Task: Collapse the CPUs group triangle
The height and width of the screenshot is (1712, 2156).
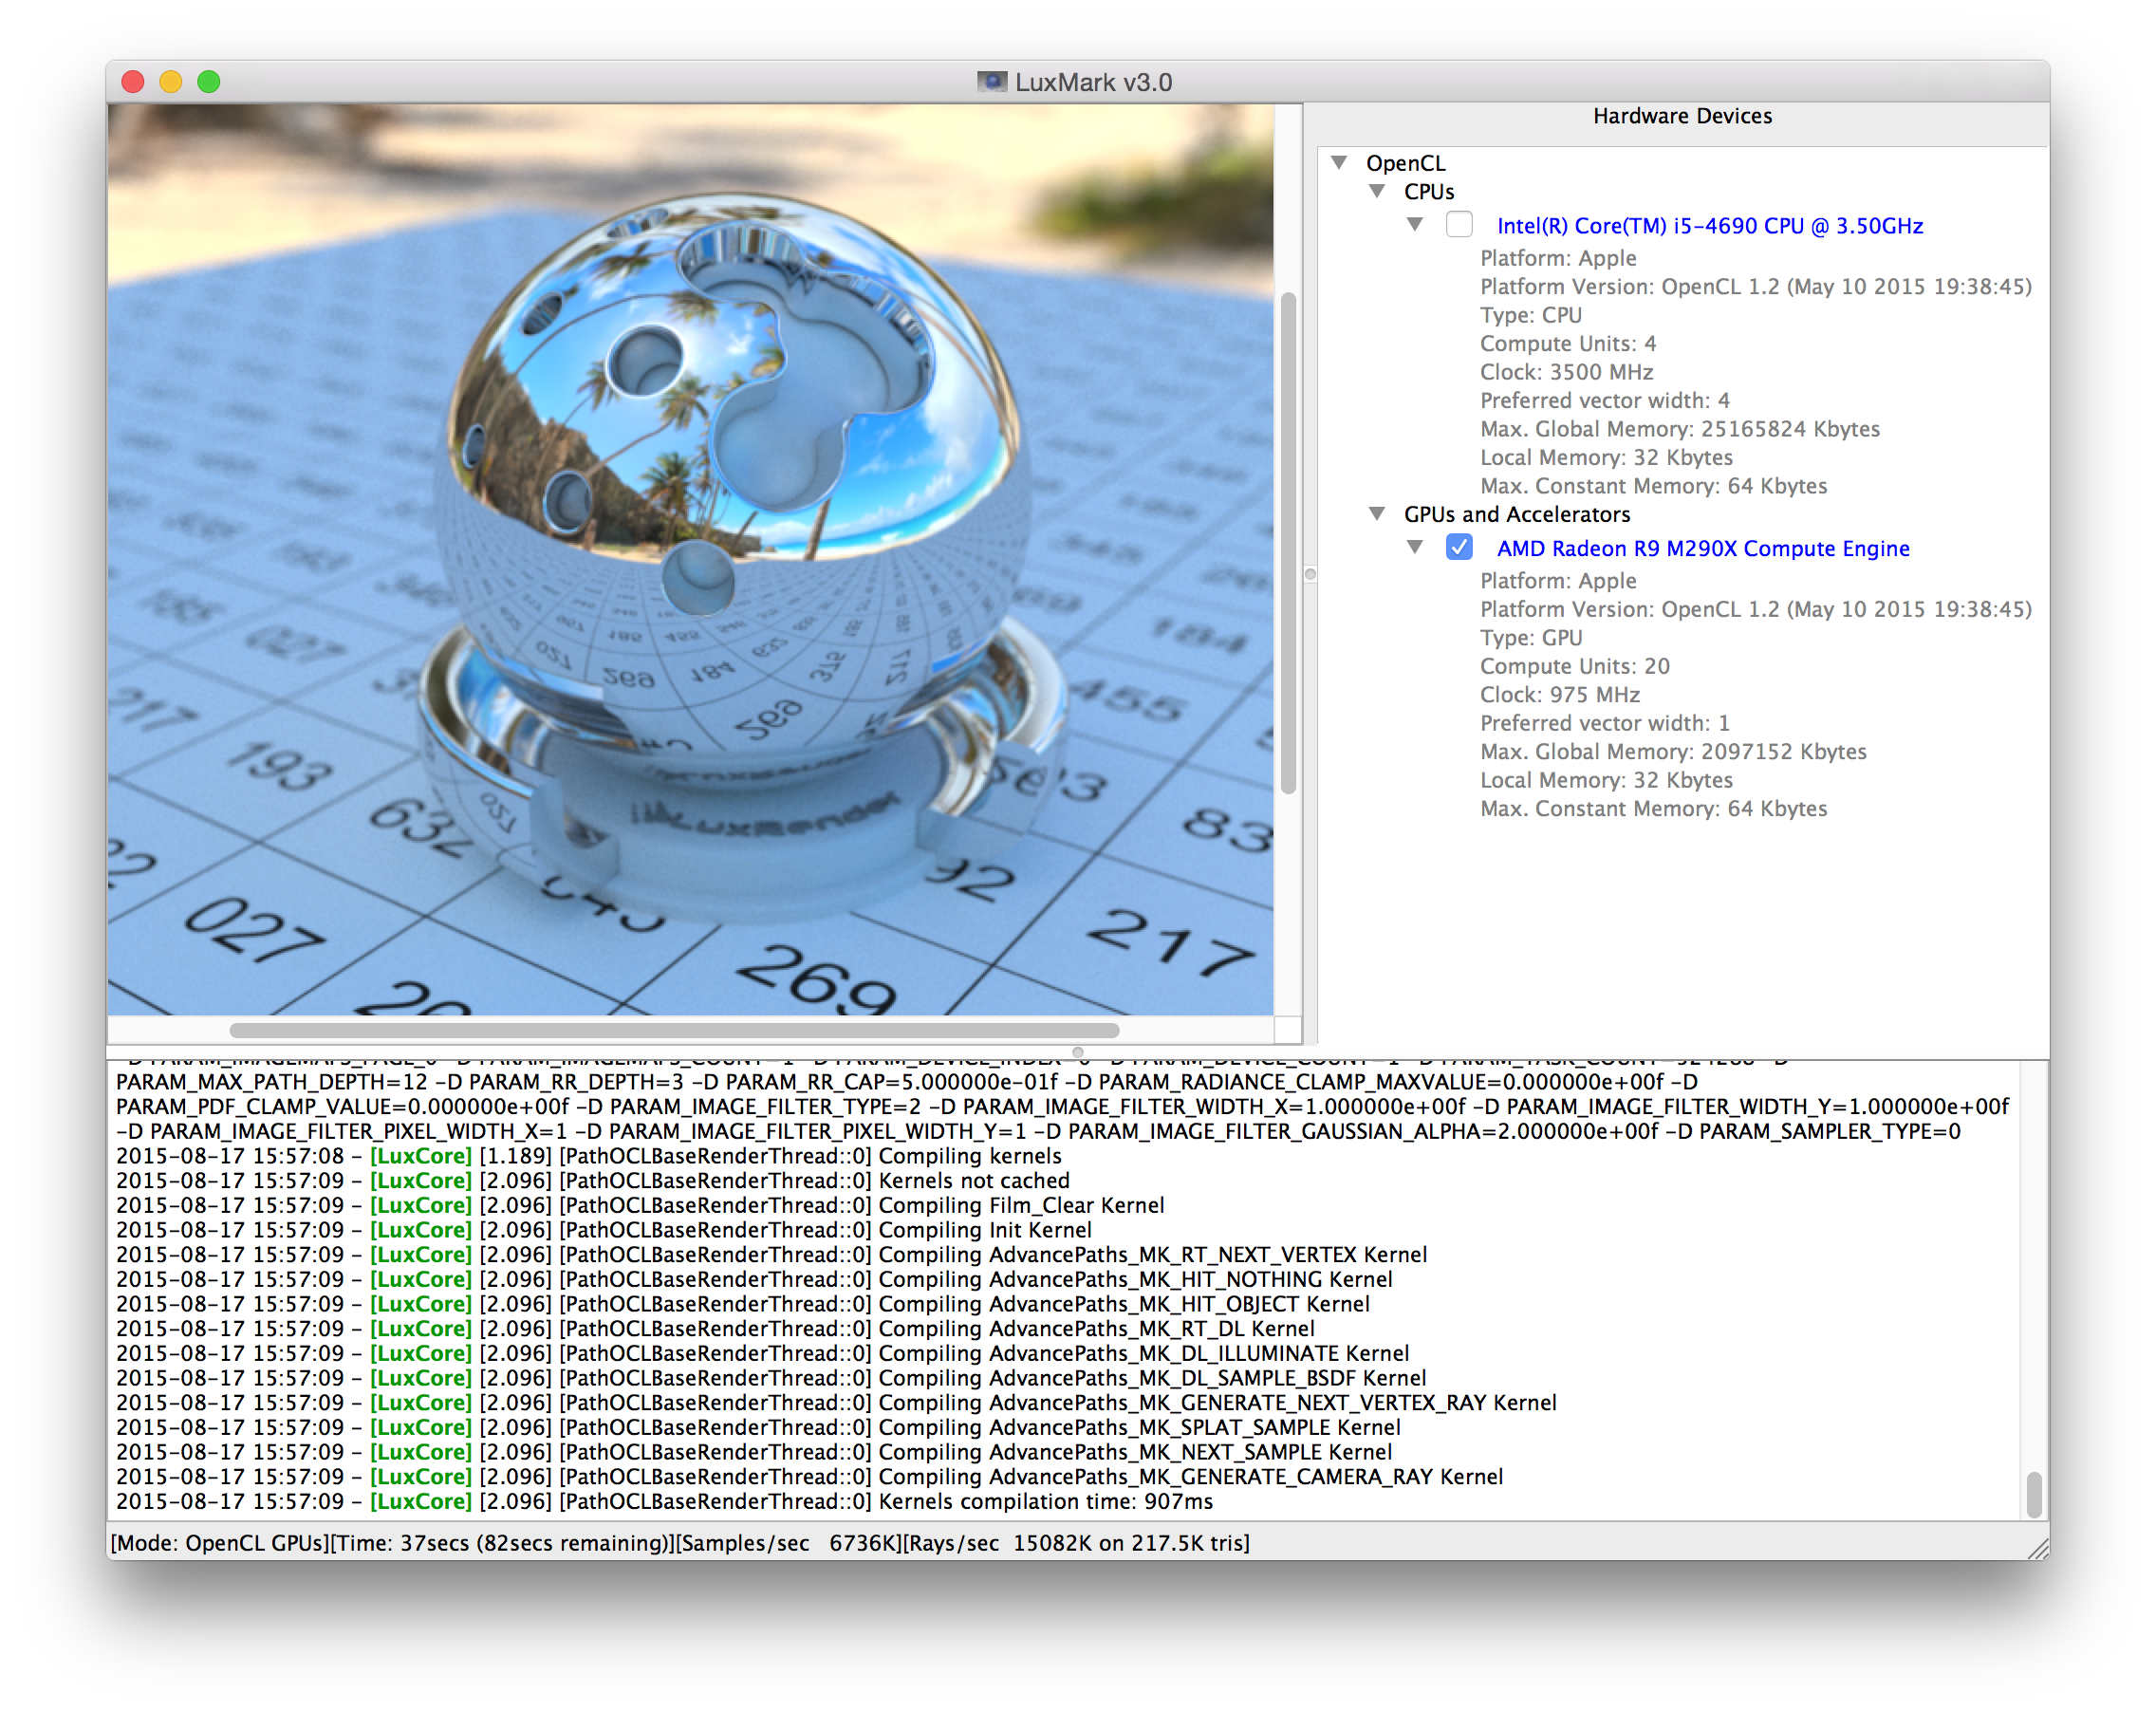Action: click(1377, 191)
